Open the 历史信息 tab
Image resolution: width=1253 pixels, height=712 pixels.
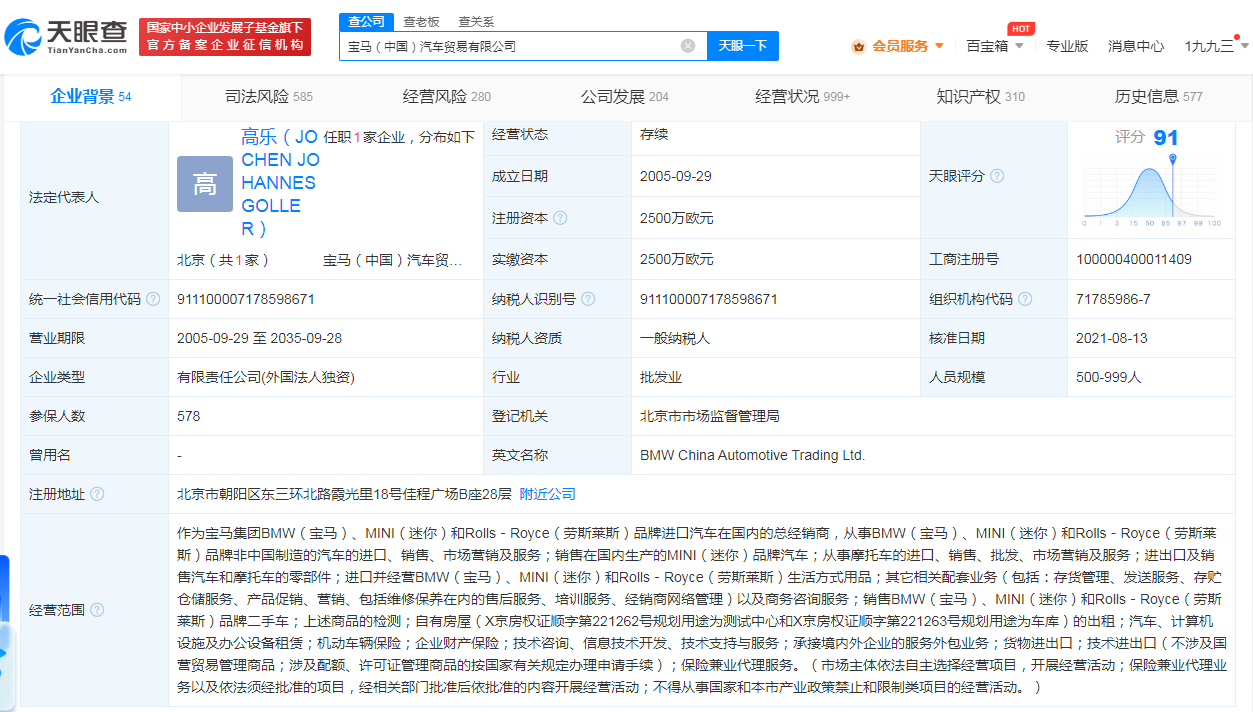(x=1159, y=97)
